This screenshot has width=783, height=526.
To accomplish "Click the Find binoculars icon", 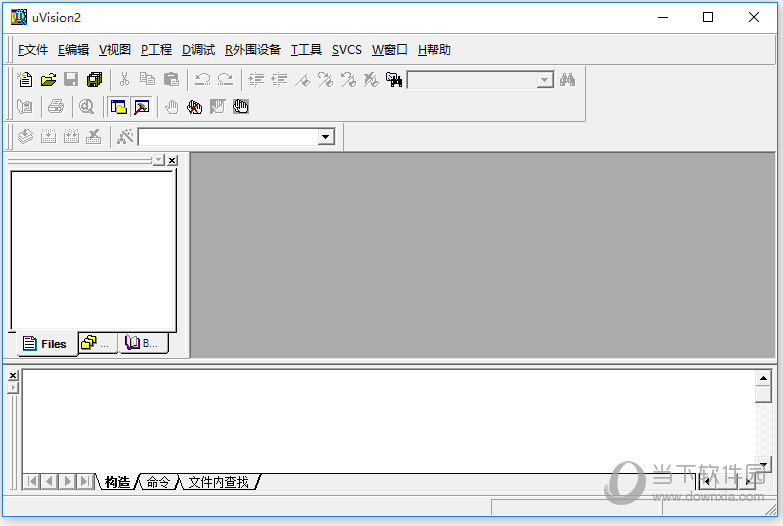I will click(x=567, y=79).
